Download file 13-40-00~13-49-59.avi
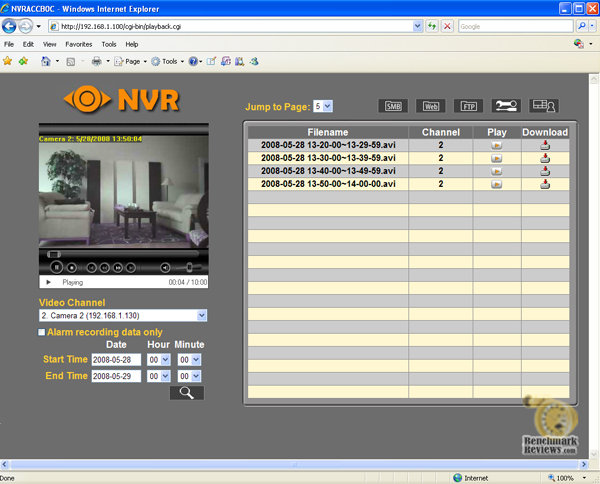The image size is (600, 484). 545,171
